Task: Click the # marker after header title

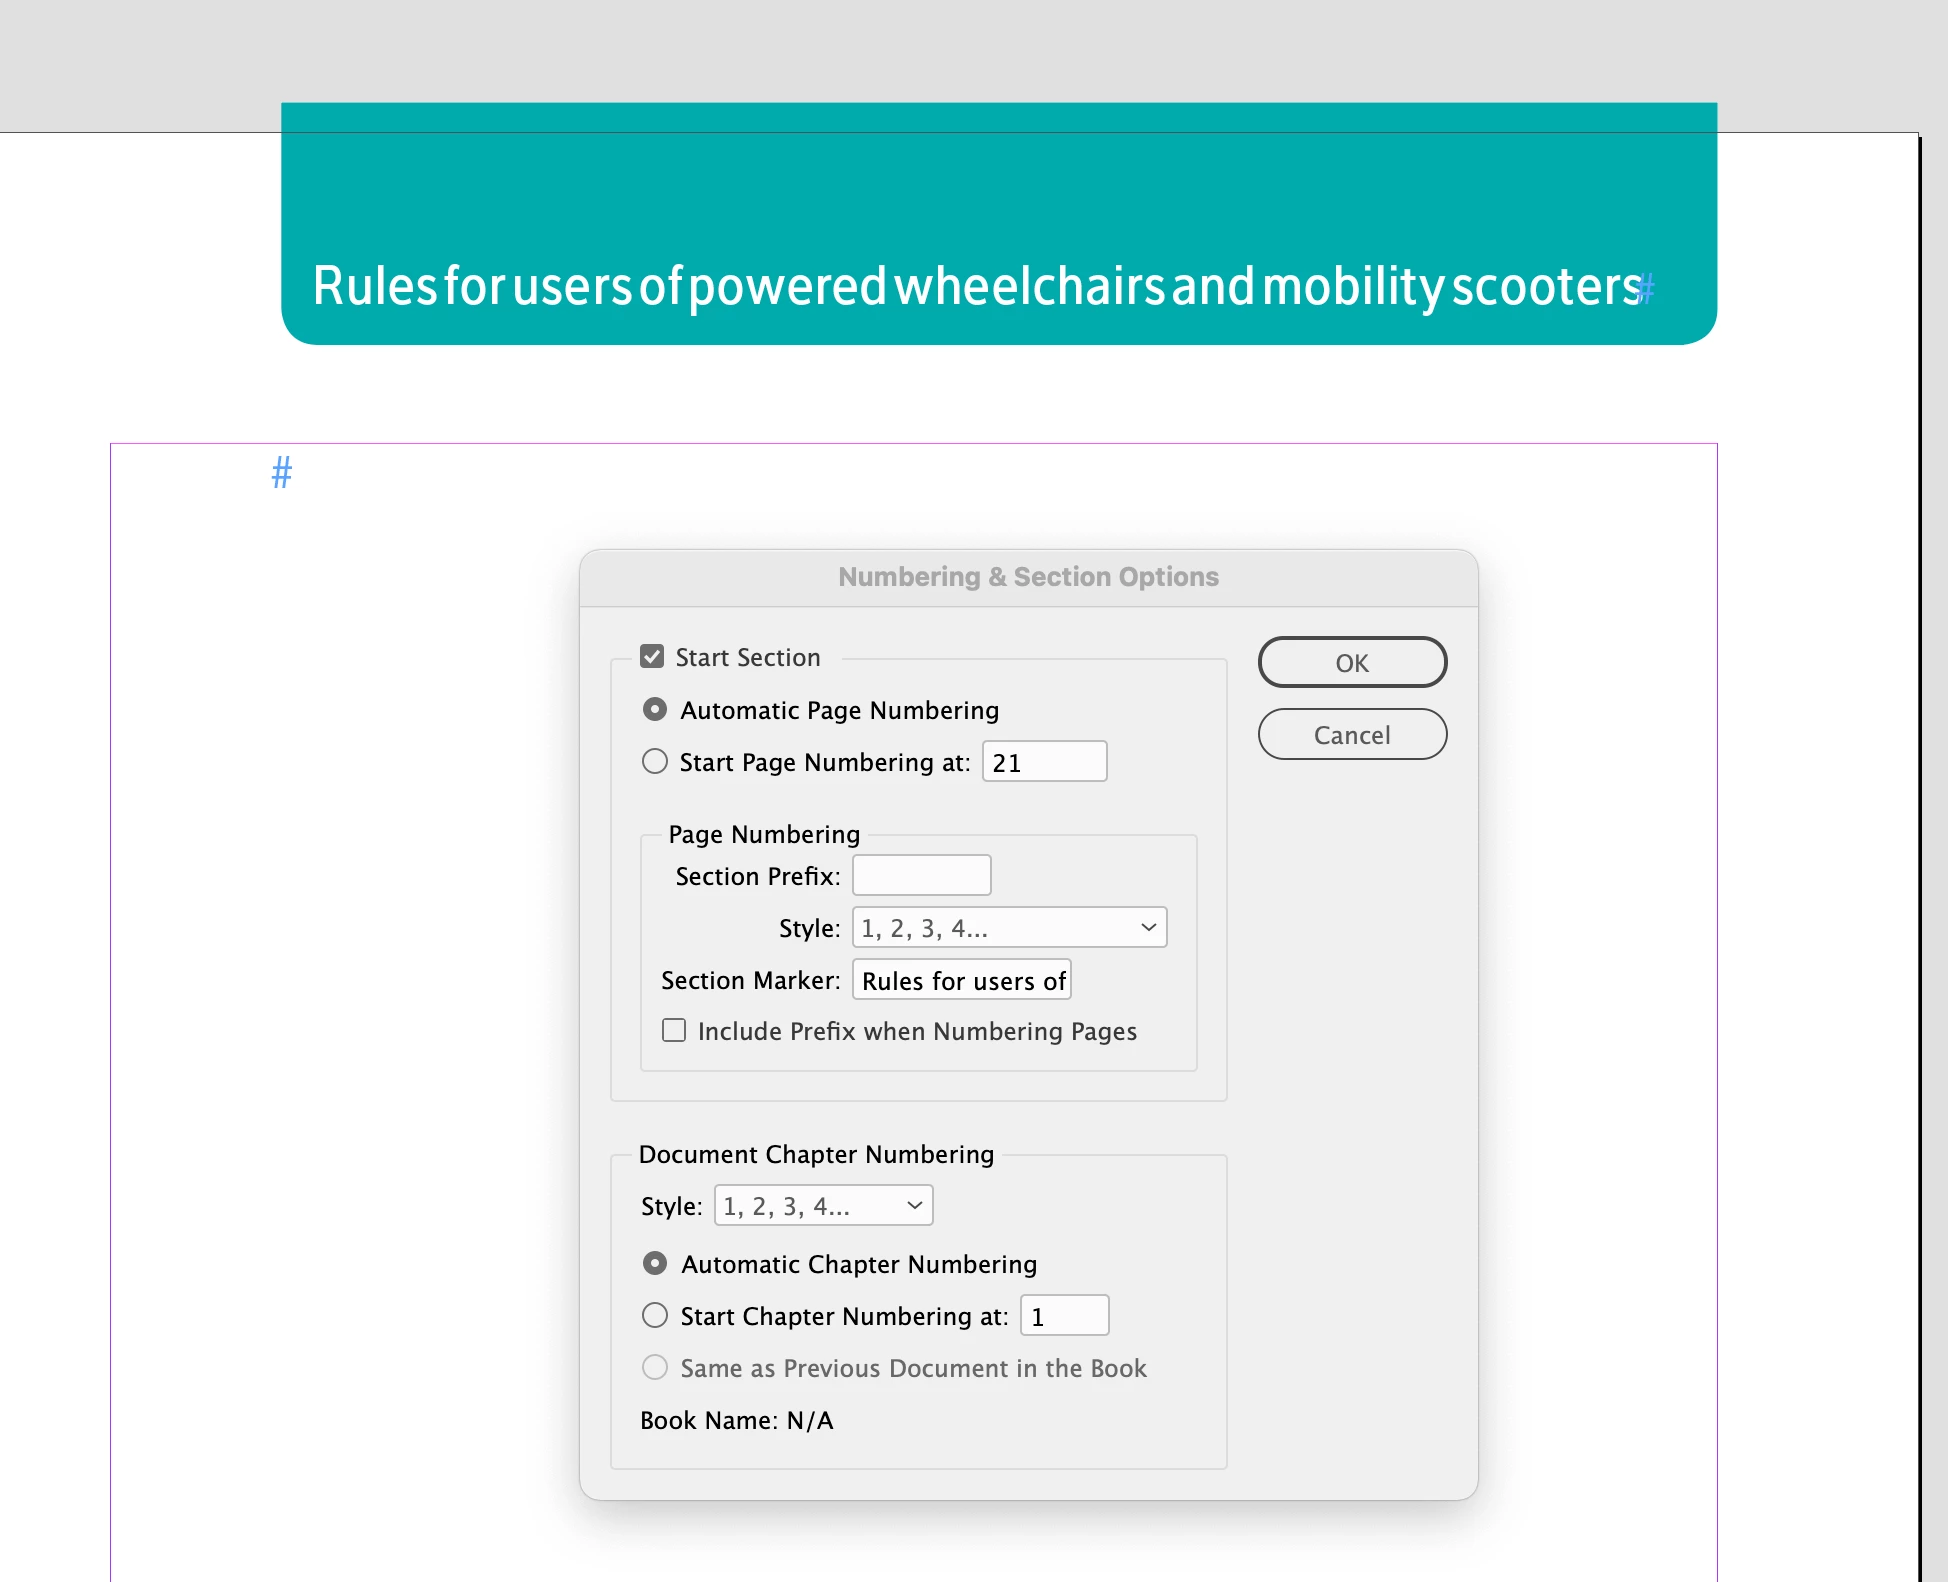Action: (x=1647, y=290)
